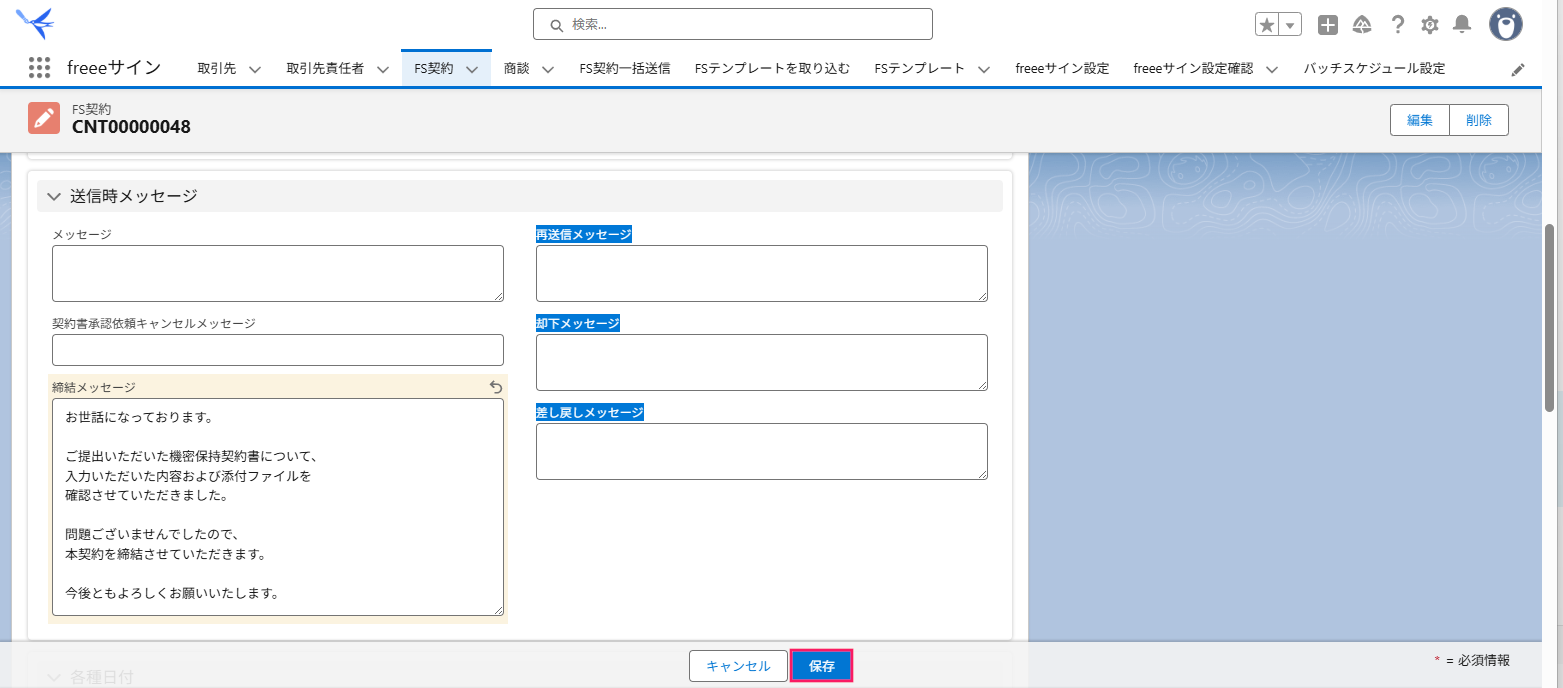Screen dimensions: 1563x688
Task: Open the 商談 tab
Action: click(x=517, y=68)
